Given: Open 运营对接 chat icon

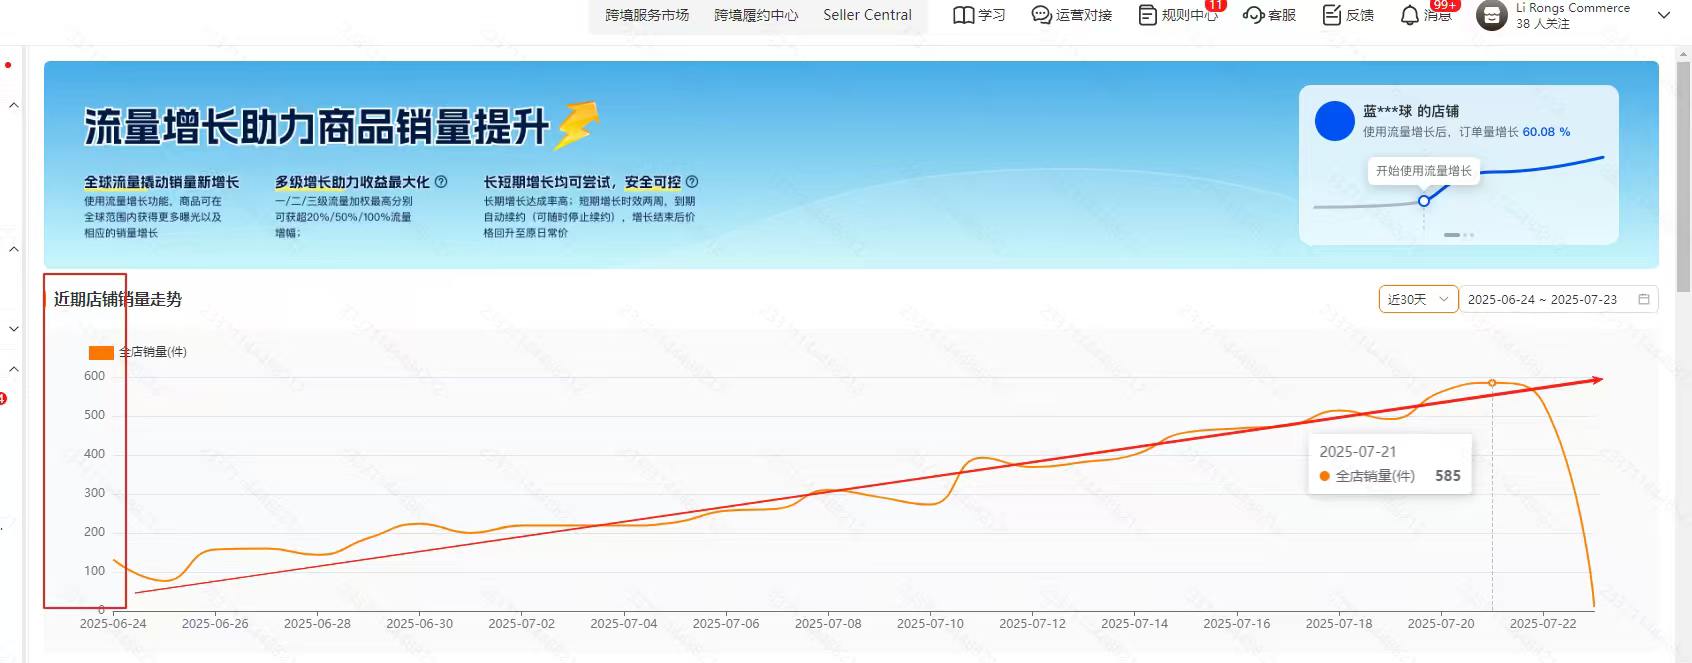Looking at the screenshot, I should [1041, 15].
